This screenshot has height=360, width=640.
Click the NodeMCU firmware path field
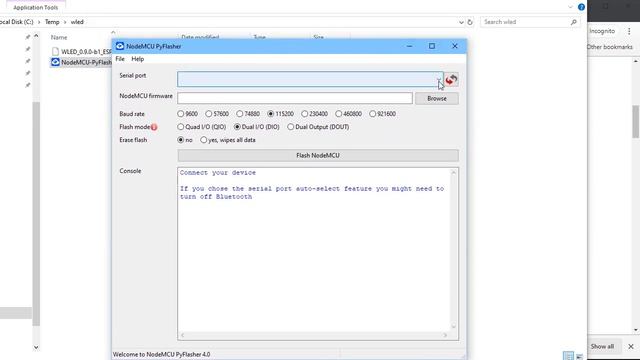295,98
